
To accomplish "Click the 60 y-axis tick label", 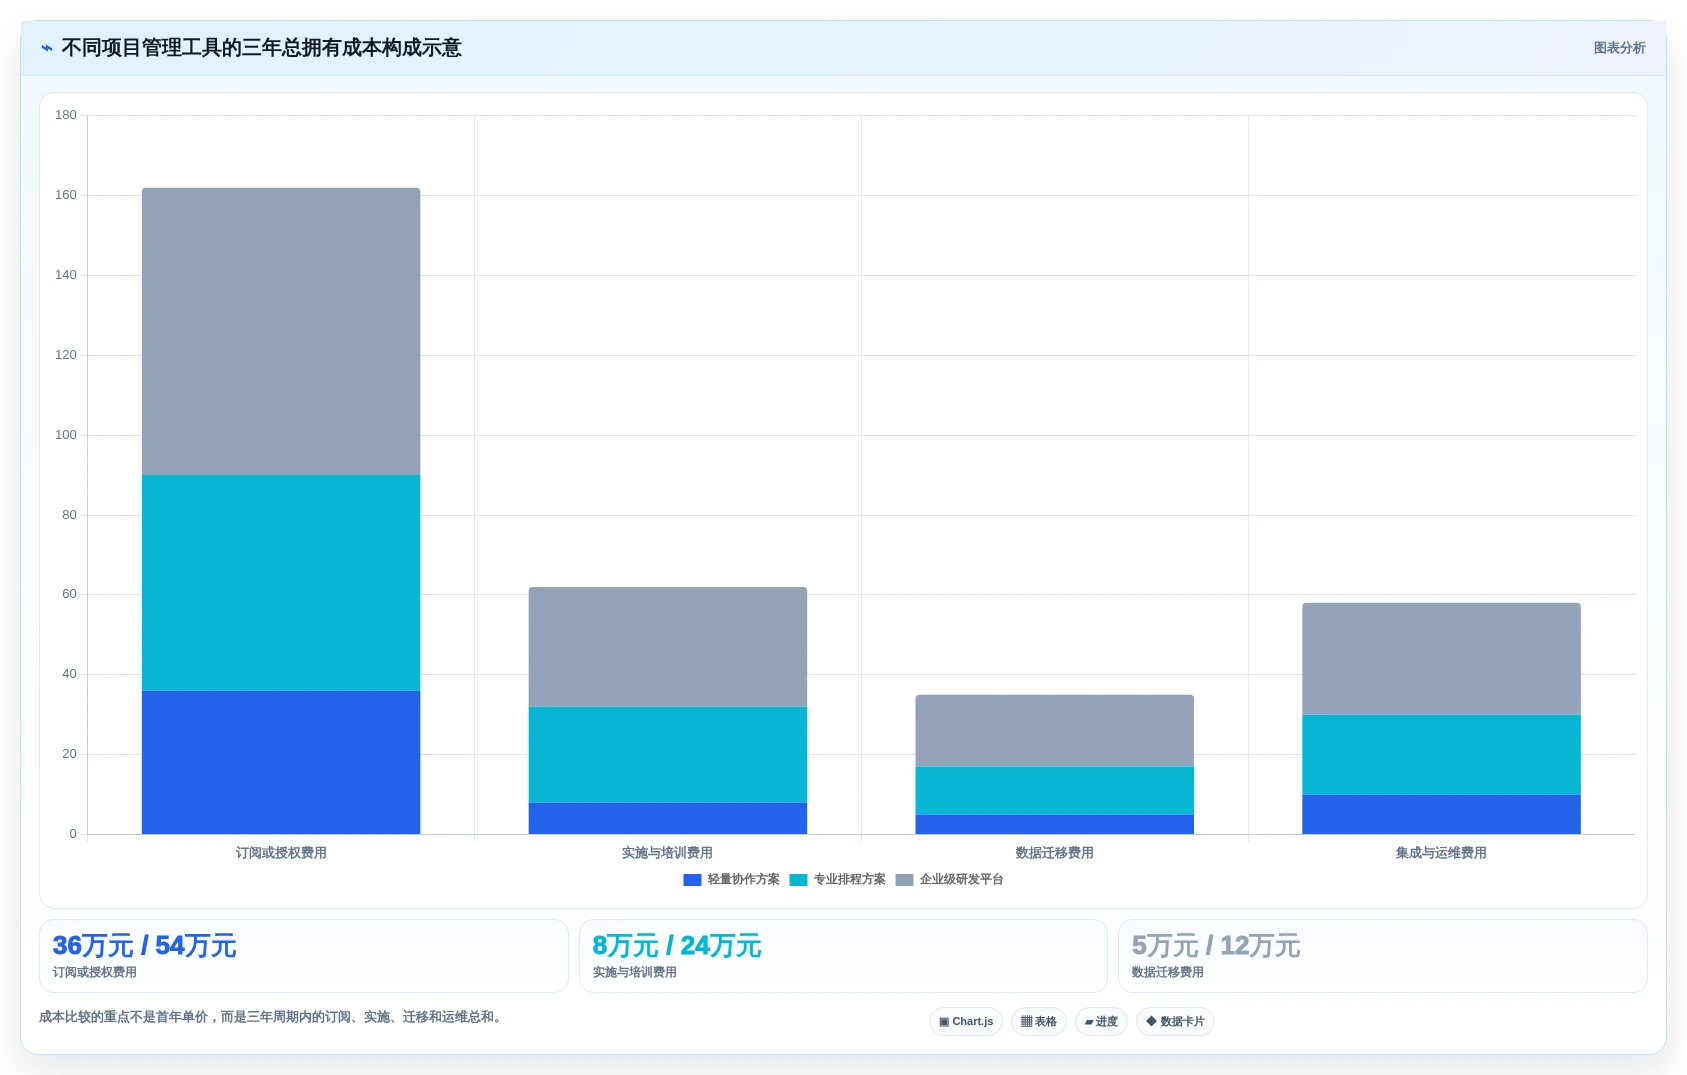I will pyautogui.click(x=69, y=594).
